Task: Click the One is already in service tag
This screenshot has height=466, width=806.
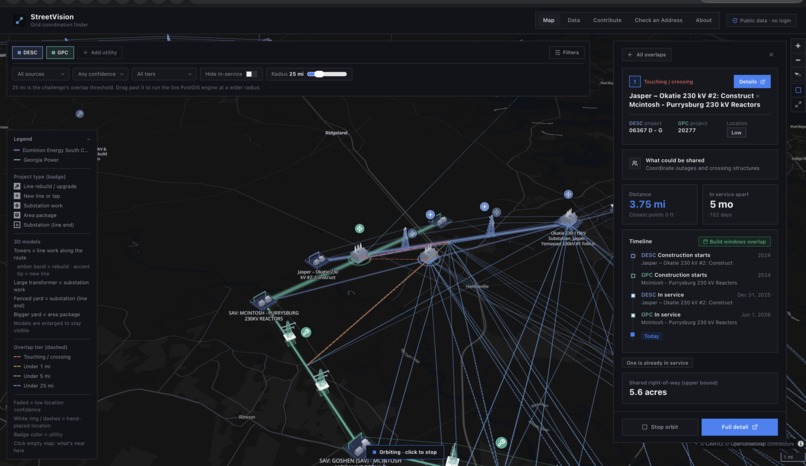Action: click(x=657, y=363)
